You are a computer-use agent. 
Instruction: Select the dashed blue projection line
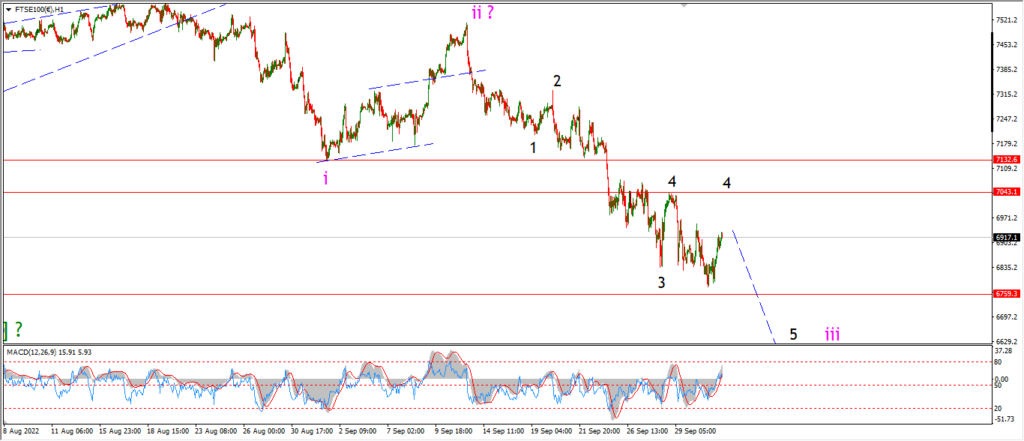coord(754,286)
